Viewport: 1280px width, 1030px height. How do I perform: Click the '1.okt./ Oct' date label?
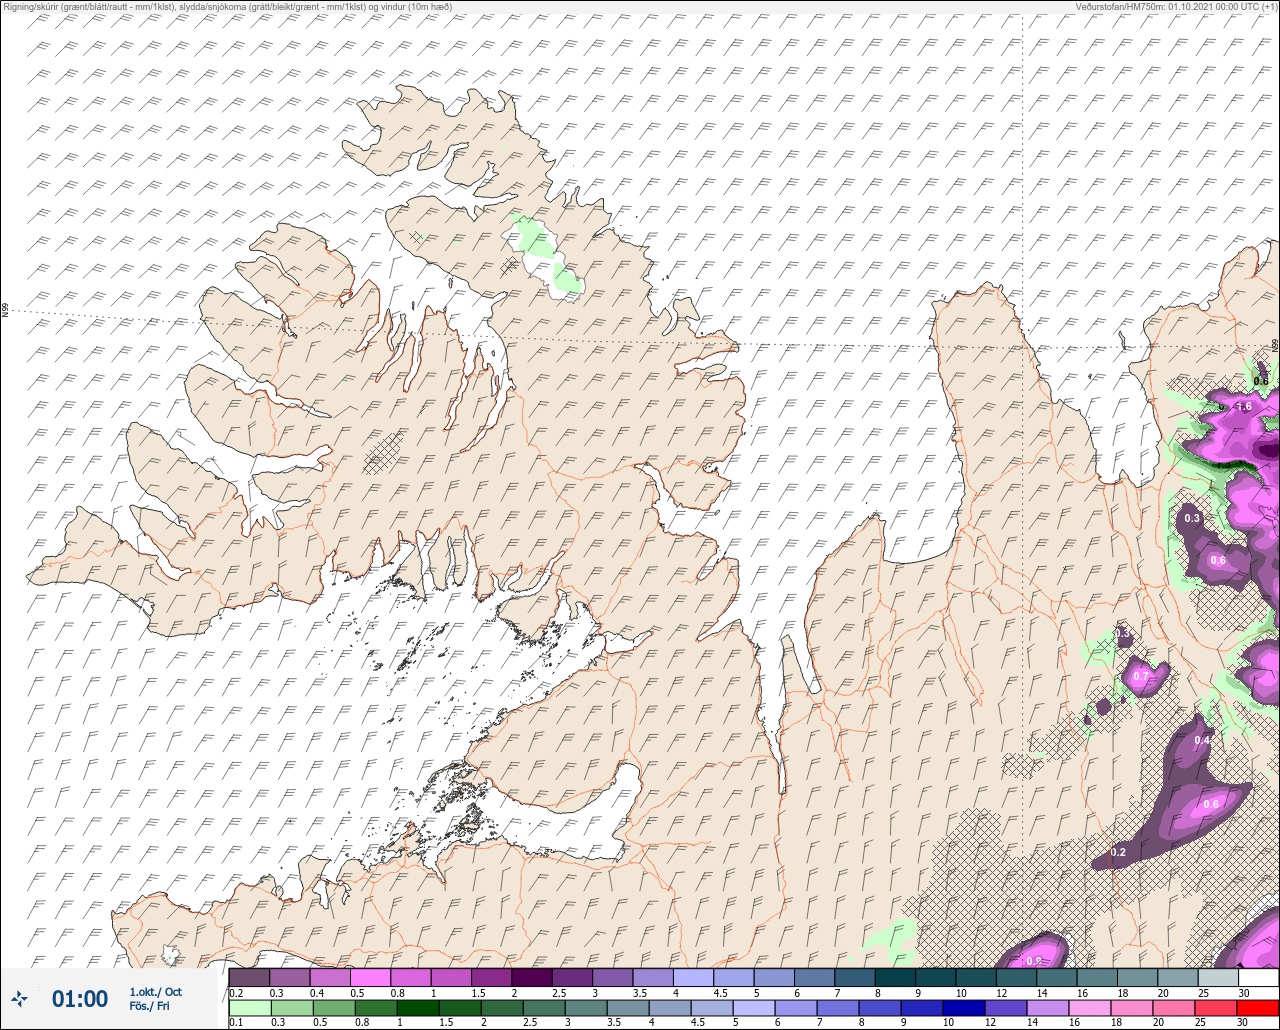click(156, 992)
